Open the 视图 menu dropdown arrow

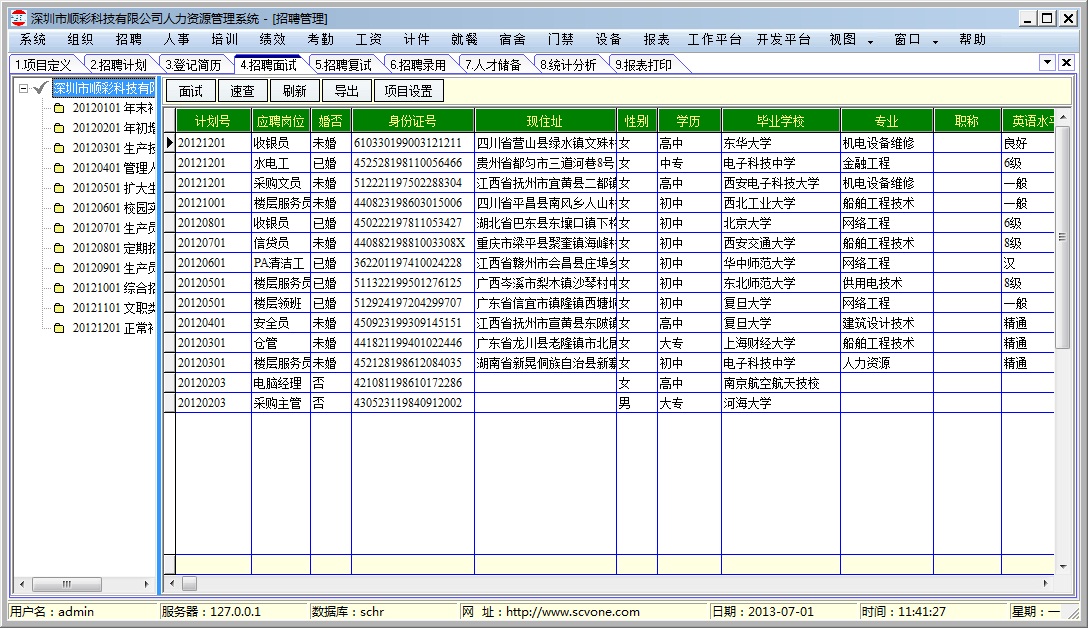(870, 42)
